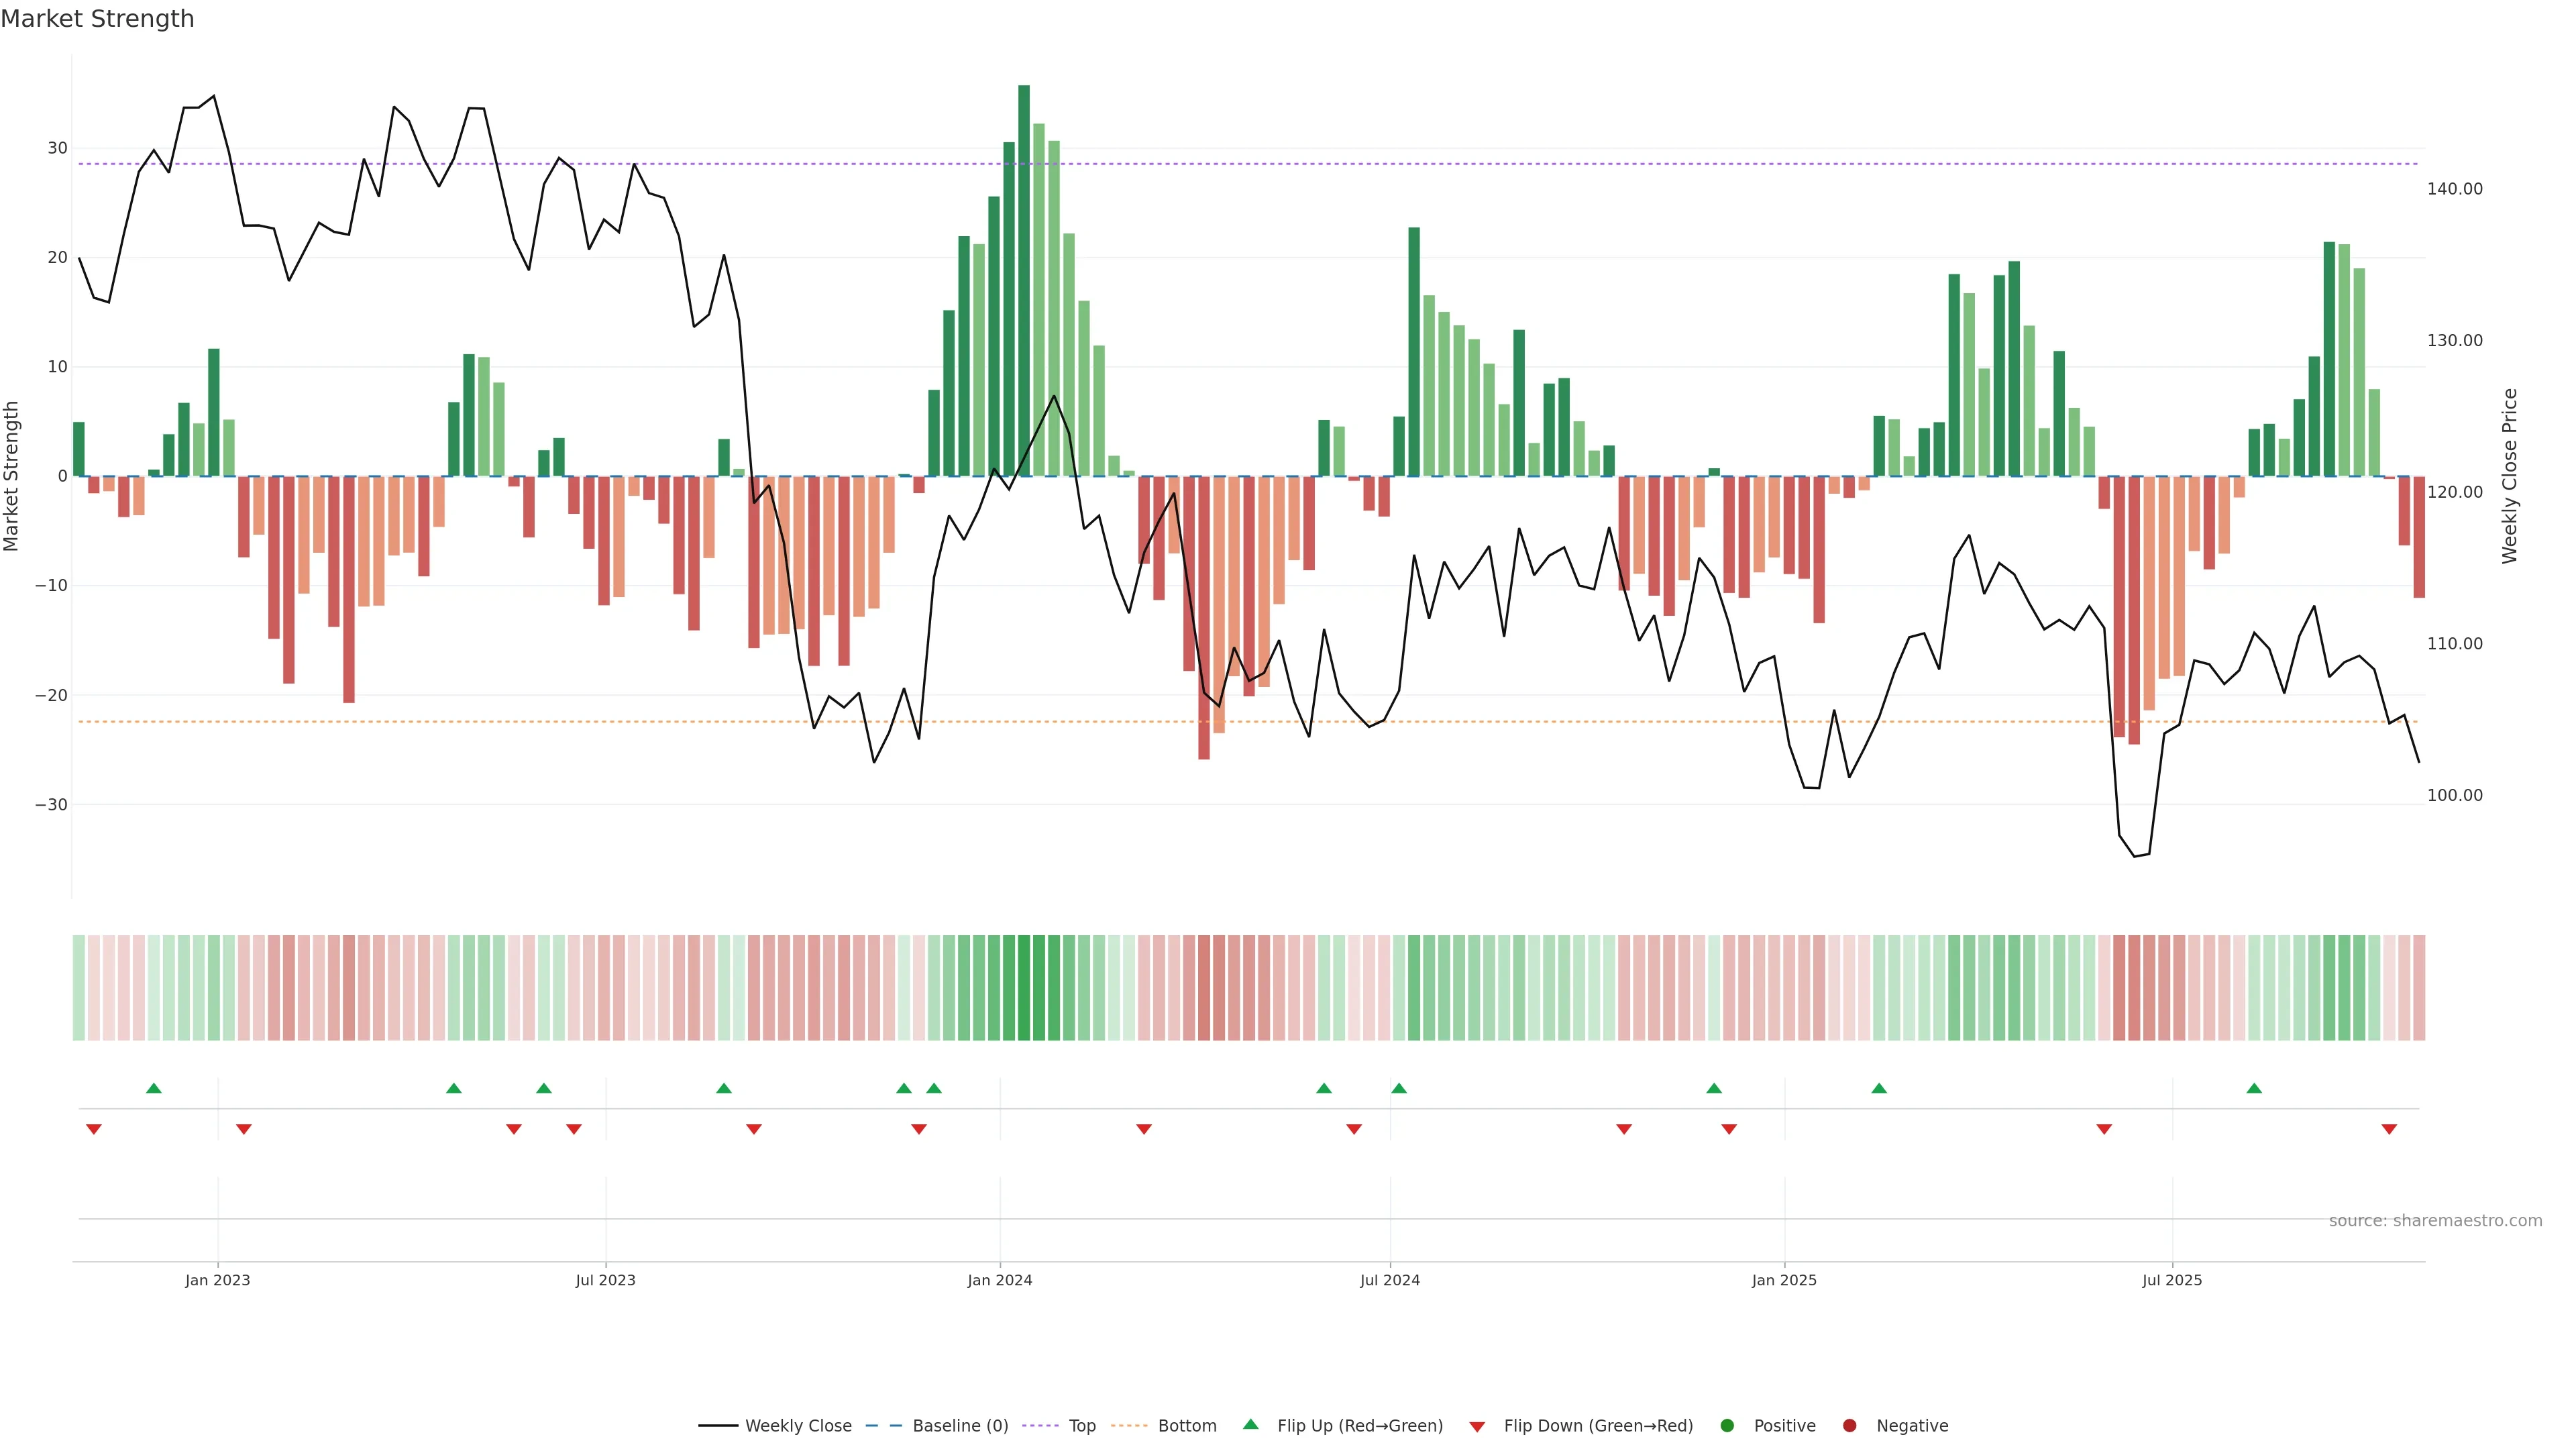
Task: Click the Flip Up green triangle legend icon
Action: pyautogui.click(x=1250, y=1424)
